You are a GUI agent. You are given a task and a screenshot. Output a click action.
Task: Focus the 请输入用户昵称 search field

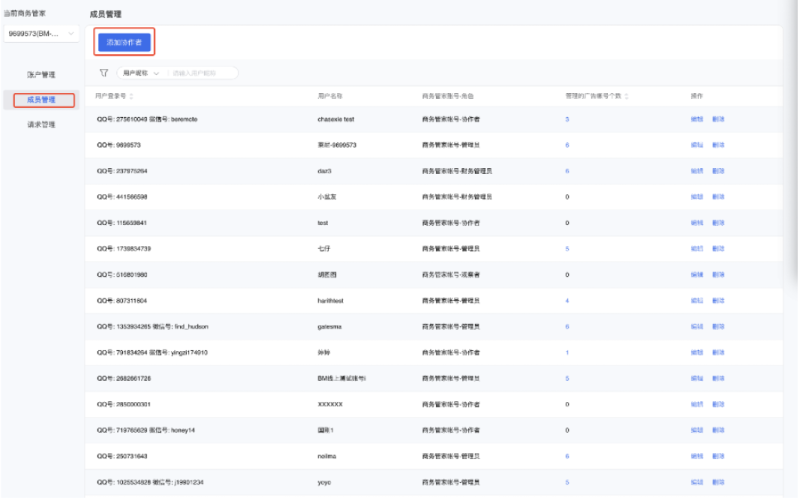pos(203,73)
